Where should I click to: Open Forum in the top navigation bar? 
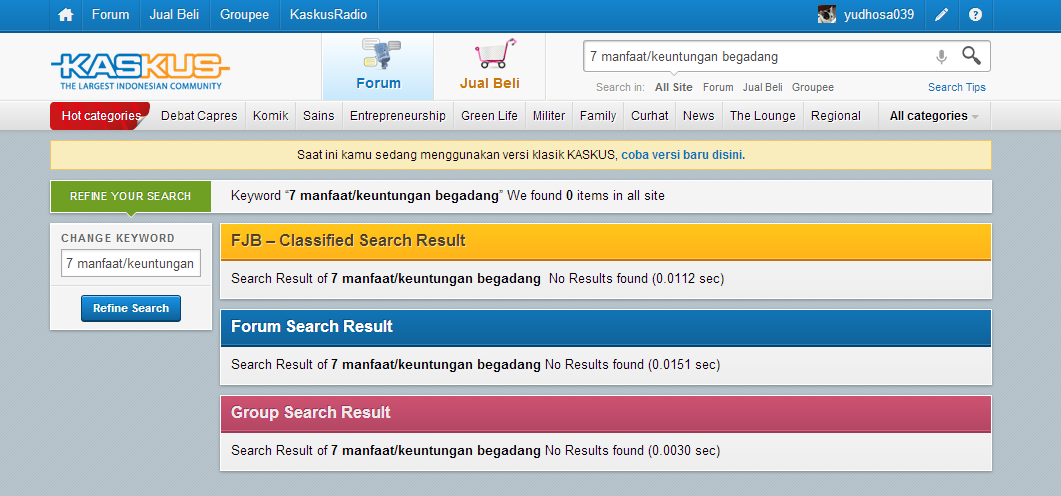click(110, 15)
